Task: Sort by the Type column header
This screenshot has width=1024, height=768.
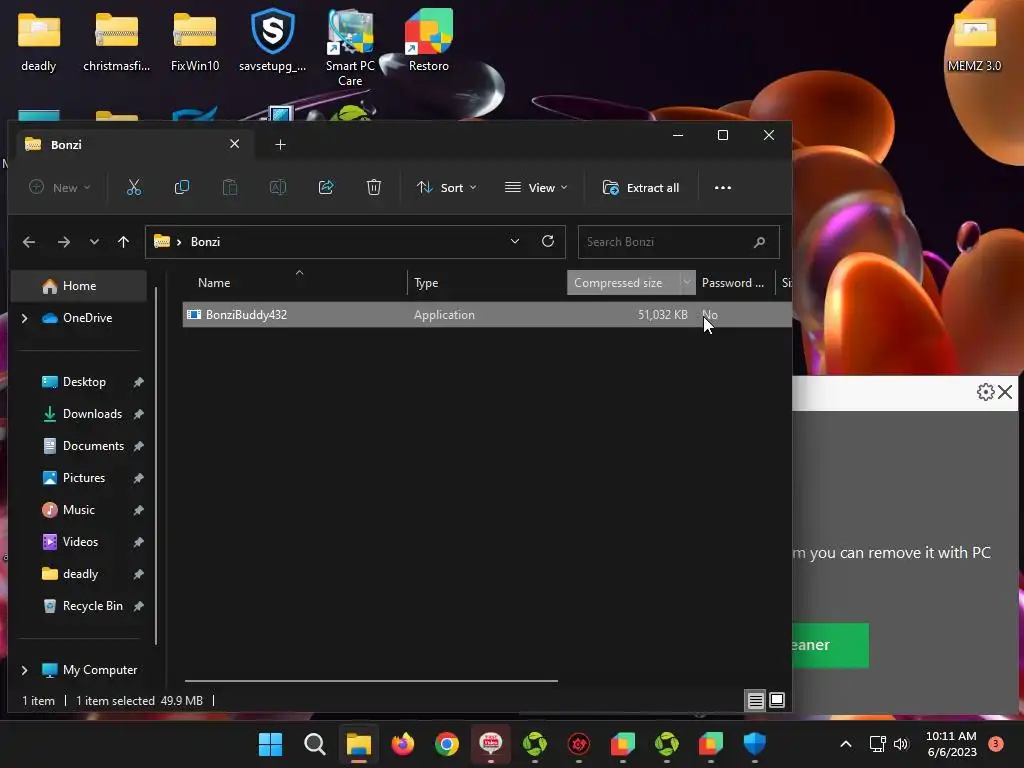Action: coord(487,283)
